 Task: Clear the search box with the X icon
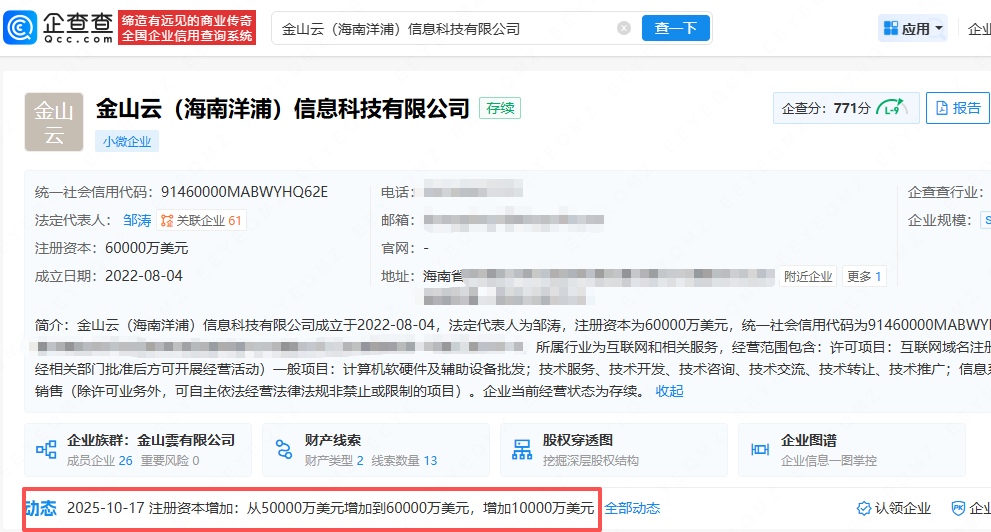pos(624,29)
